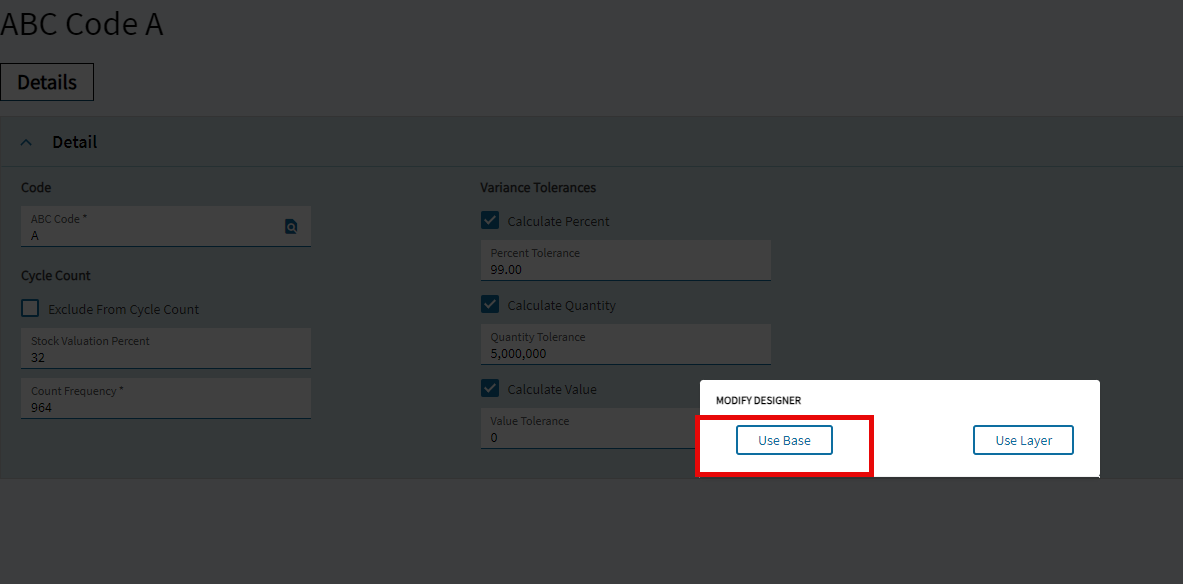Click the Variance Tolerances group heading
This screenshot has width=1183, height=584.
click(x=538, y=187)
